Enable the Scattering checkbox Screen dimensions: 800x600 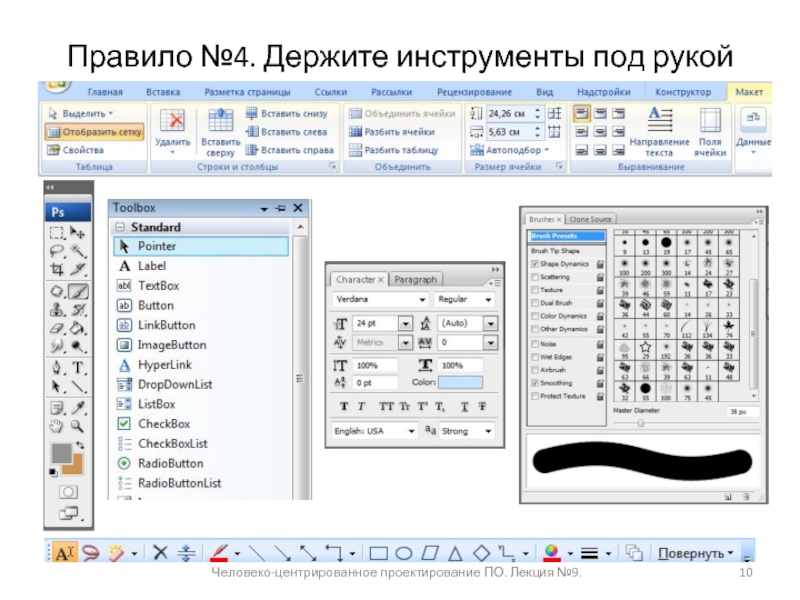(x=535, y=277)
